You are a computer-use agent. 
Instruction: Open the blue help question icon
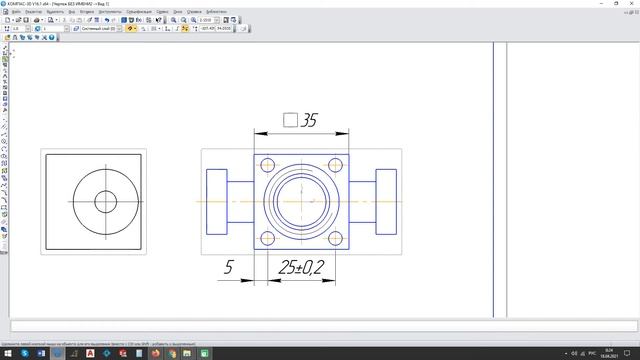51,37
